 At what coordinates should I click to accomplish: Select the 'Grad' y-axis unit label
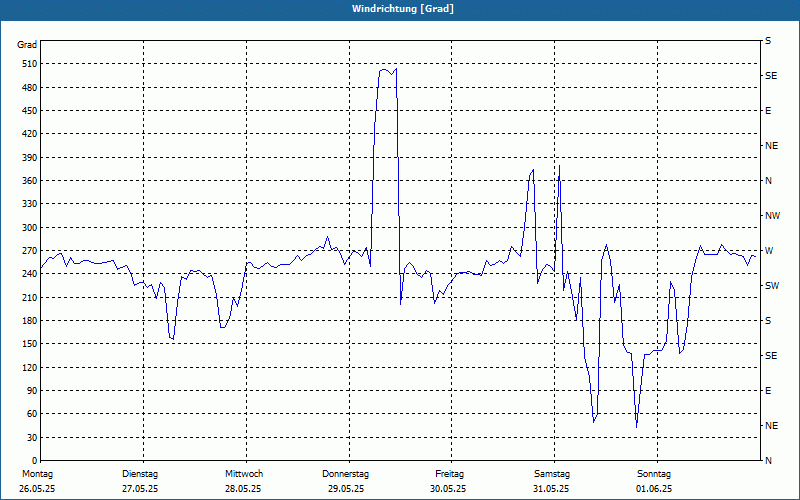click(27, 45)
